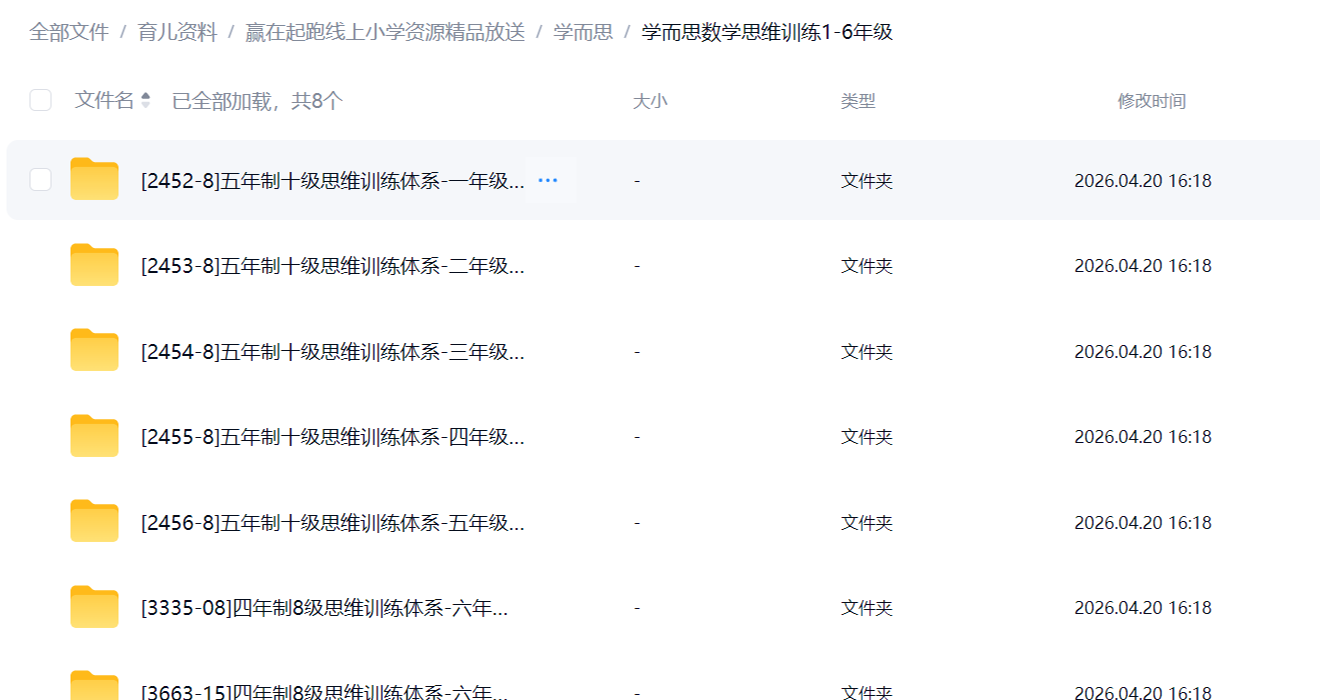Open more options (…) for [2452-8] folder
This screenshot has height=700, width=1321.
tap(548, 181)
